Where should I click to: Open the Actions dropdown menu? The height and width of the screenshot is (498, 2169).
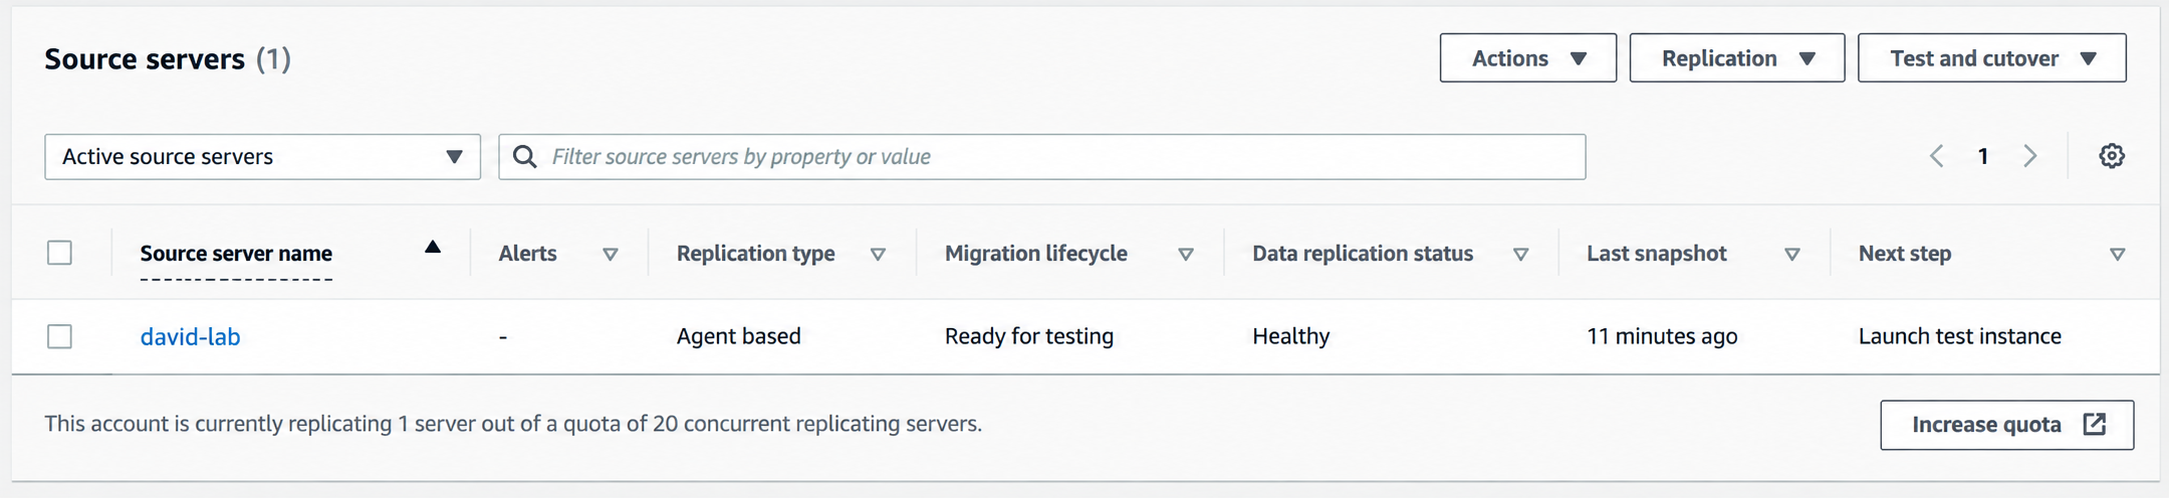pyautogui.click(x=1528, y=58)
